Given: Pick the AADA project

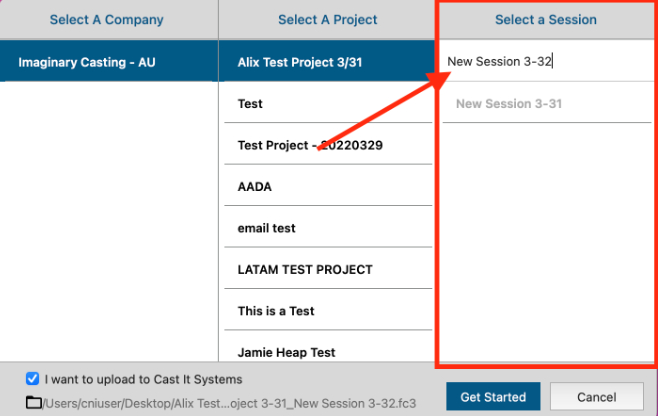Looking at the screenshot, I should pos(255,187).
